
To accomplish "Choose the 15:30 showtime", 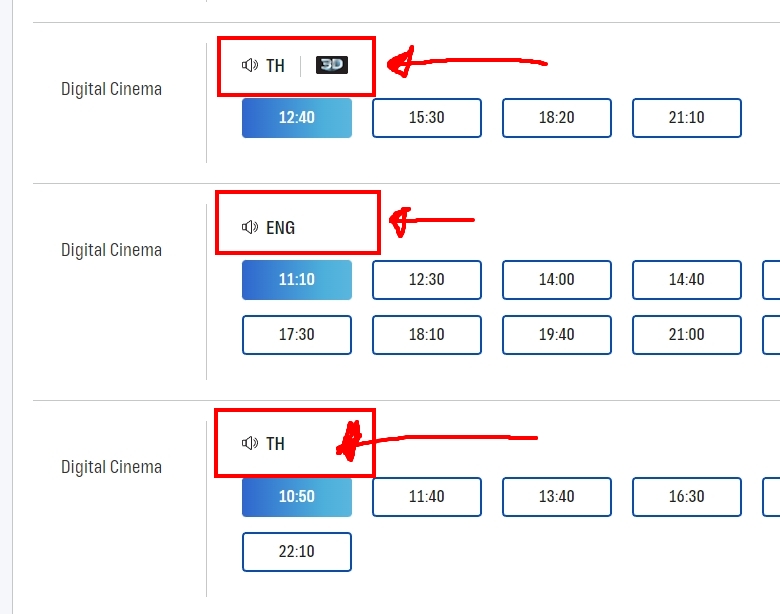I will click(x=427, y=118).
